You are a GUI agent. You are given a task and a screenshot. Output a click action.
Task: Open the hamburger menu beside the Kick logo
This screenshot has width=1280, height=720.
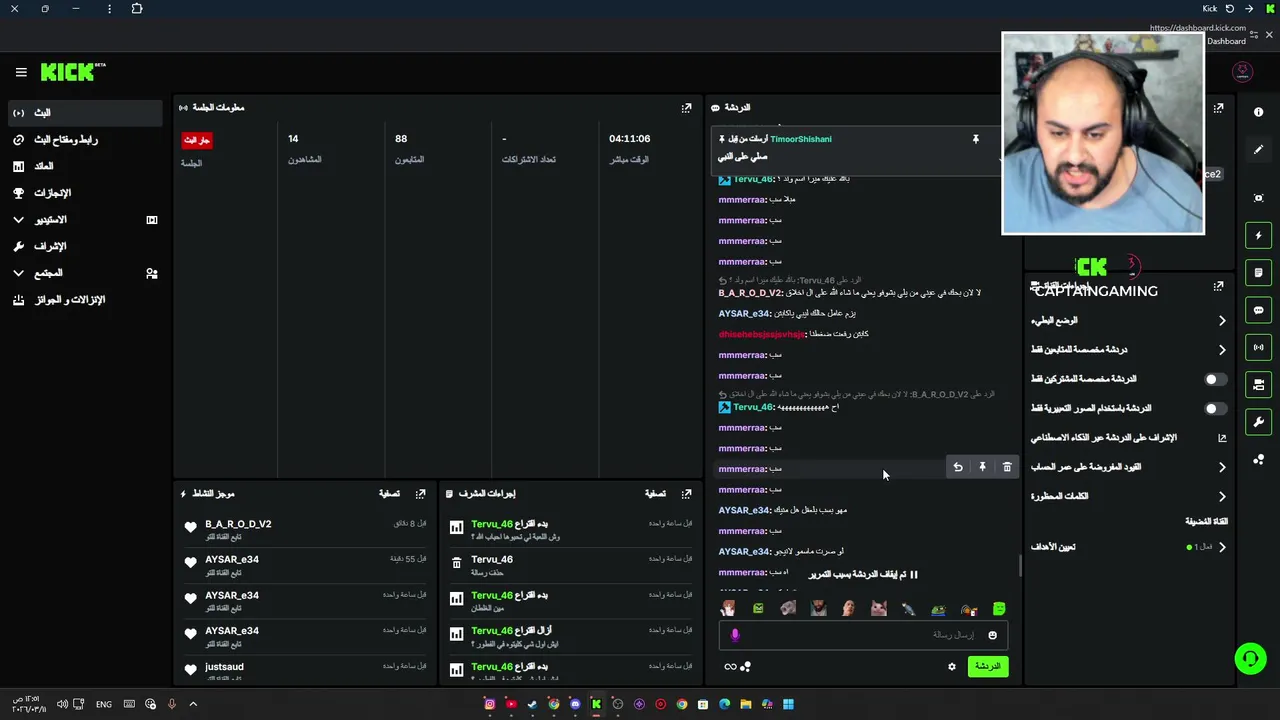coord(21,72)
